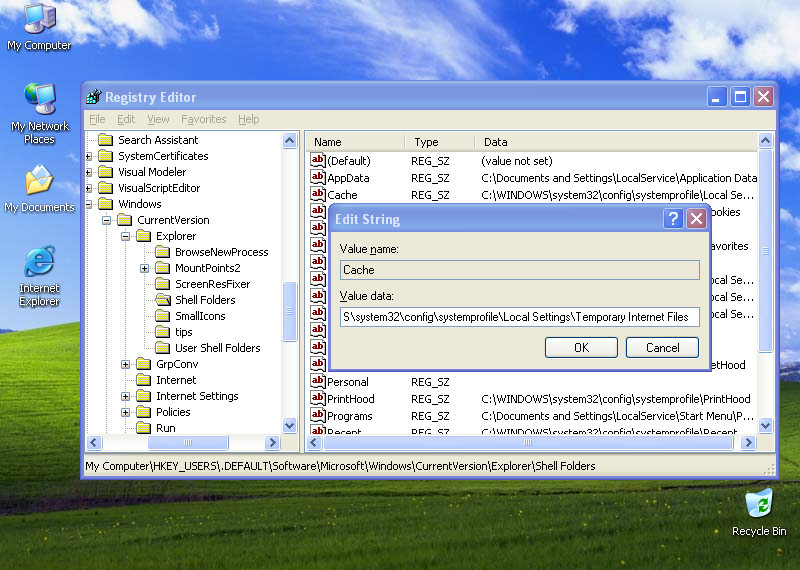Click the tree pane down scroll arrow
The width and height of the screenshot is (800, 570).
coord(289,425)
